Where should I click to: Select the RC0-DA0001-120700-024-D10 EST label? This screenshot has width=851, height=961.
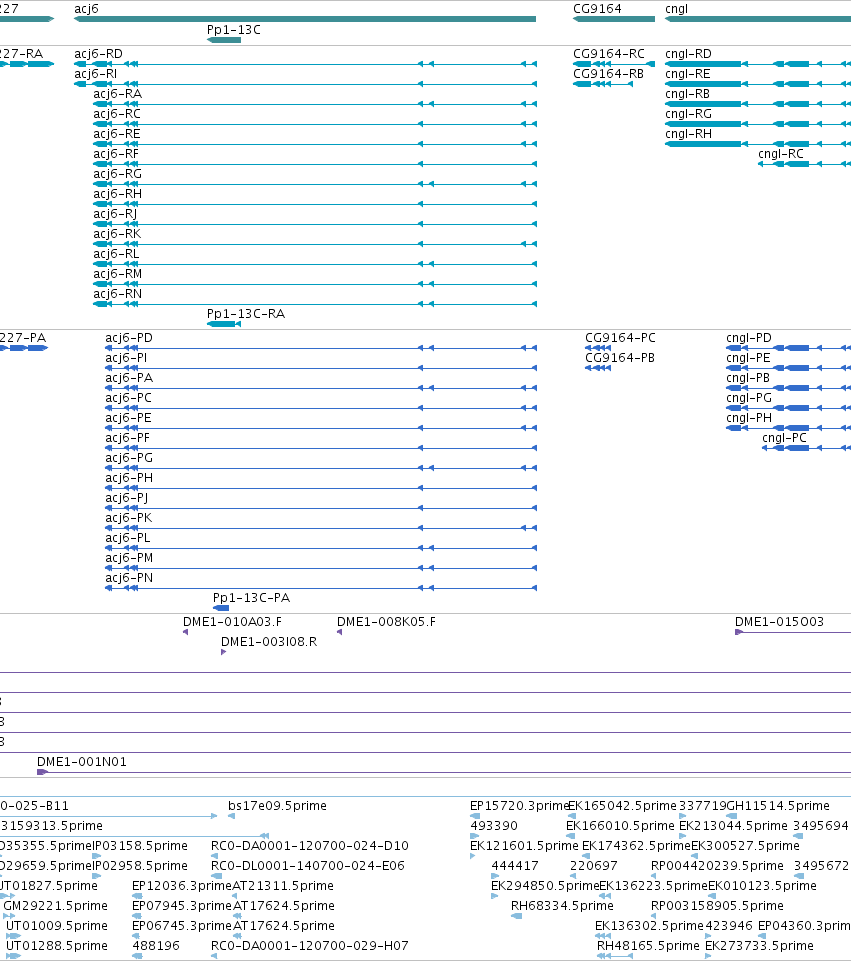(310, 846)
